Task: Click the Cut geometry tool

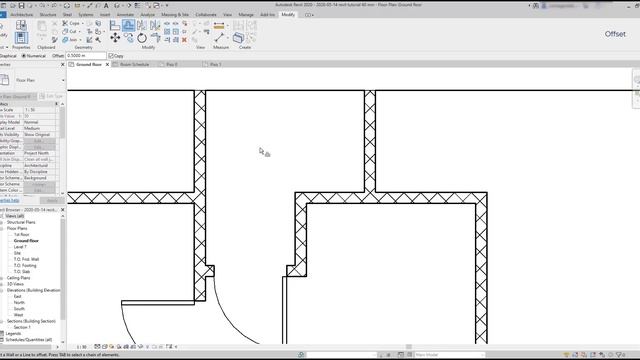Action: 70,31
